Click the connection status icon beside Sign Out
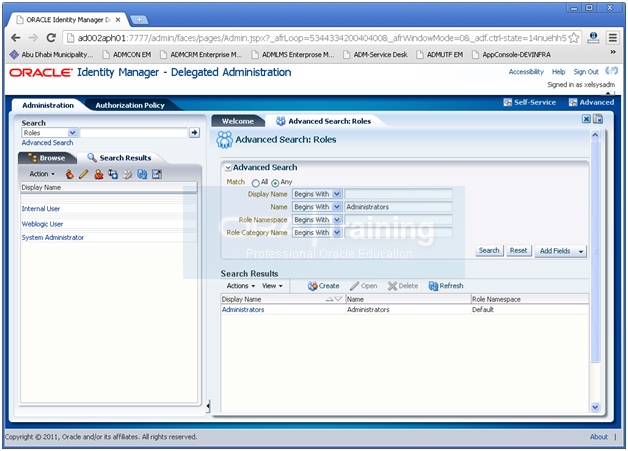 pos(612,71)
